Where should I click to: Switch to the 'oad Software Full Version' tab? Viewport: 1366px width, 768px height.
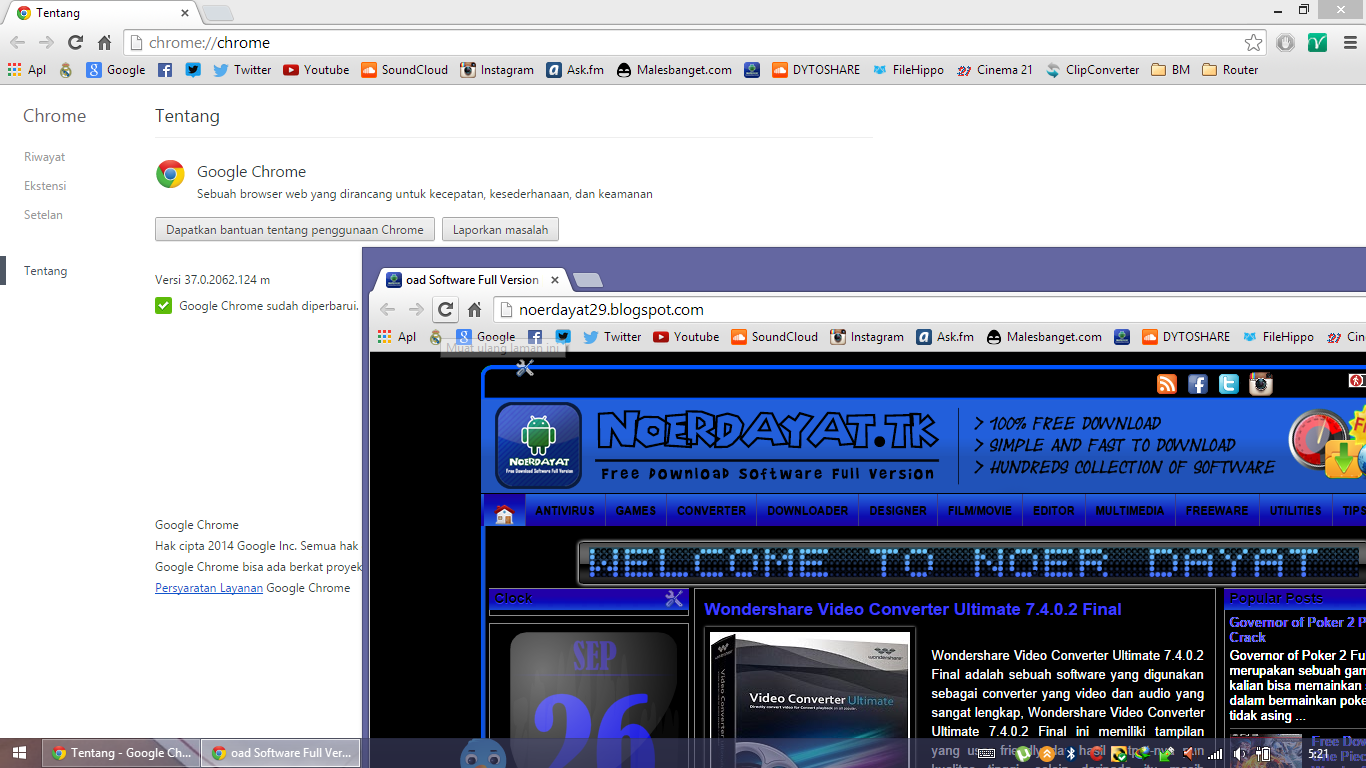(468, 280)
